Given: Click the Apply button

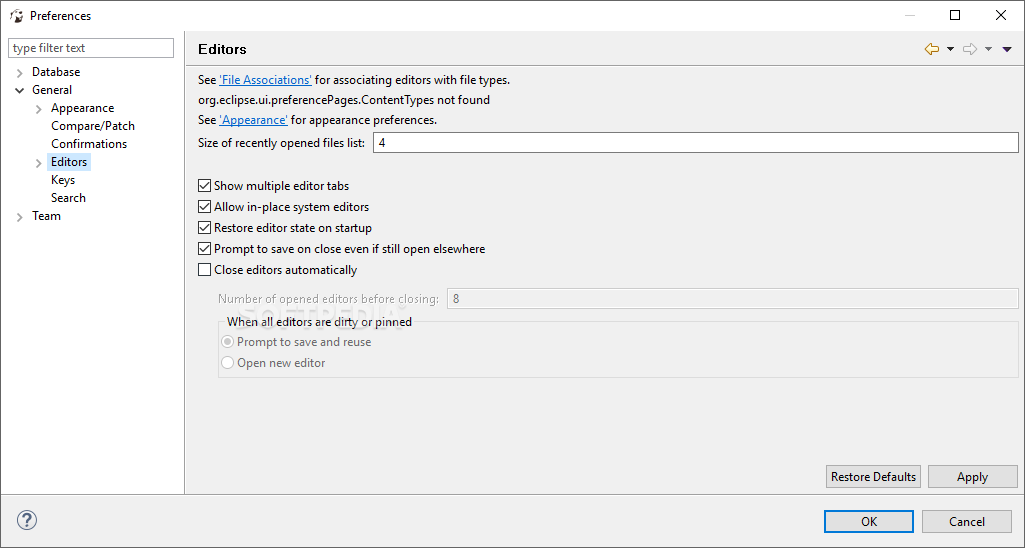Looking at the screenshot, I should [x=973, y=477].
